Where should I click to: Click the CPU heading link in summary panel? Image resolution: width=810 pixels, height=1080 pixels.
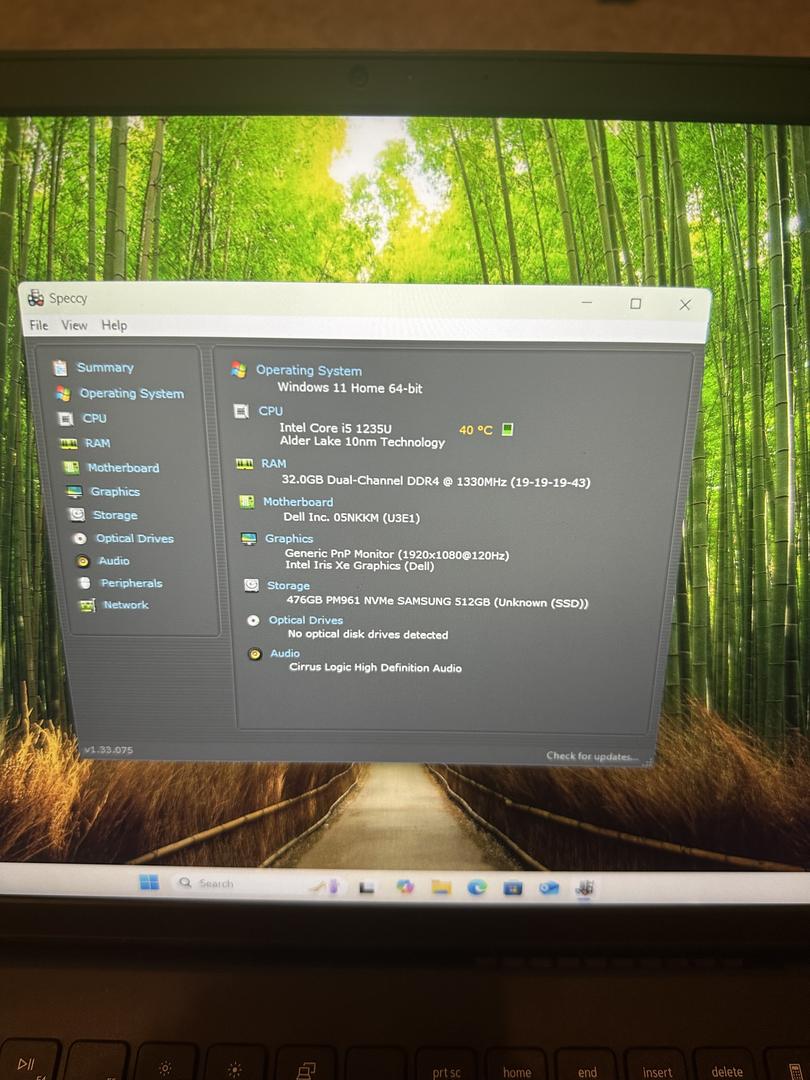tap(271, 411)
